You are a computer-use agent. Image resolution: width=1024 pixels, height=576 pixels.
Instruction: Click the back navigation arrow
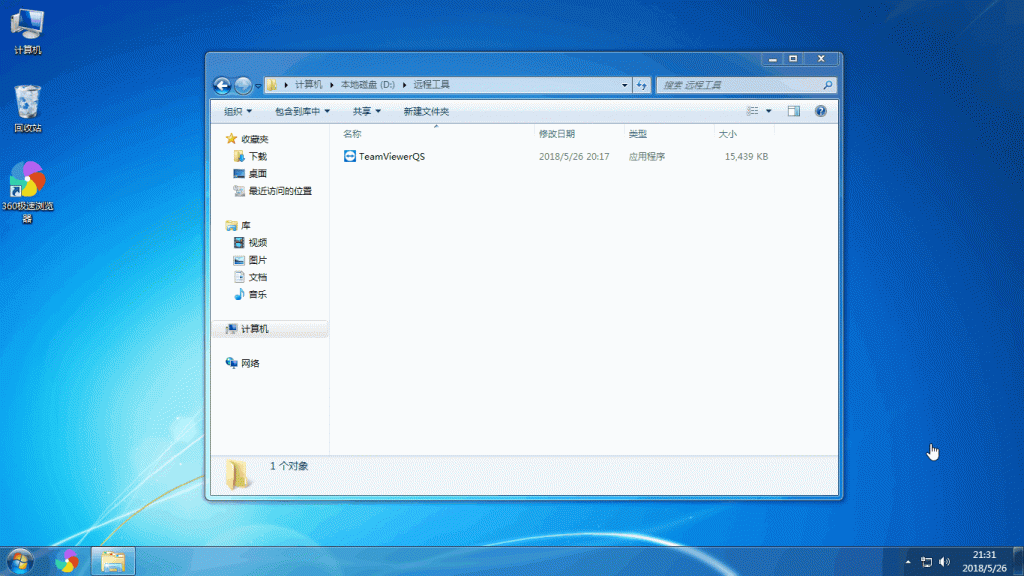point(222,86)
